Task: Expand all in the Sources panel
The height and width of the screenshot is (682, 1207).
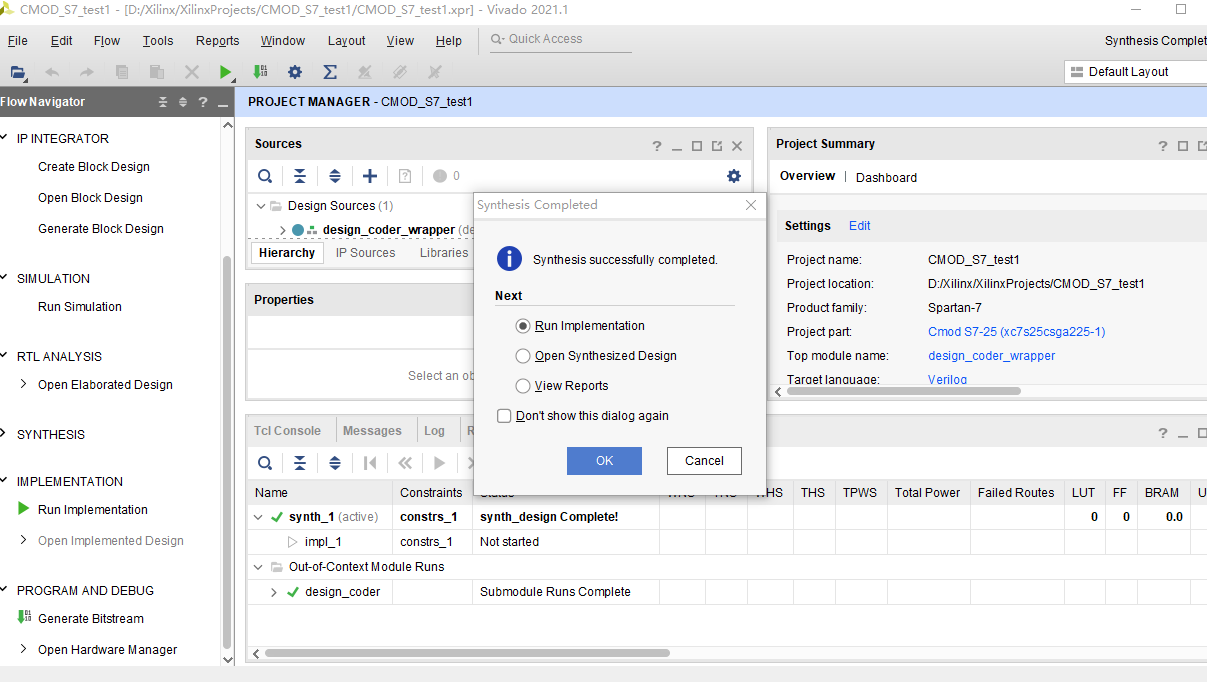Action: [335, 176]
